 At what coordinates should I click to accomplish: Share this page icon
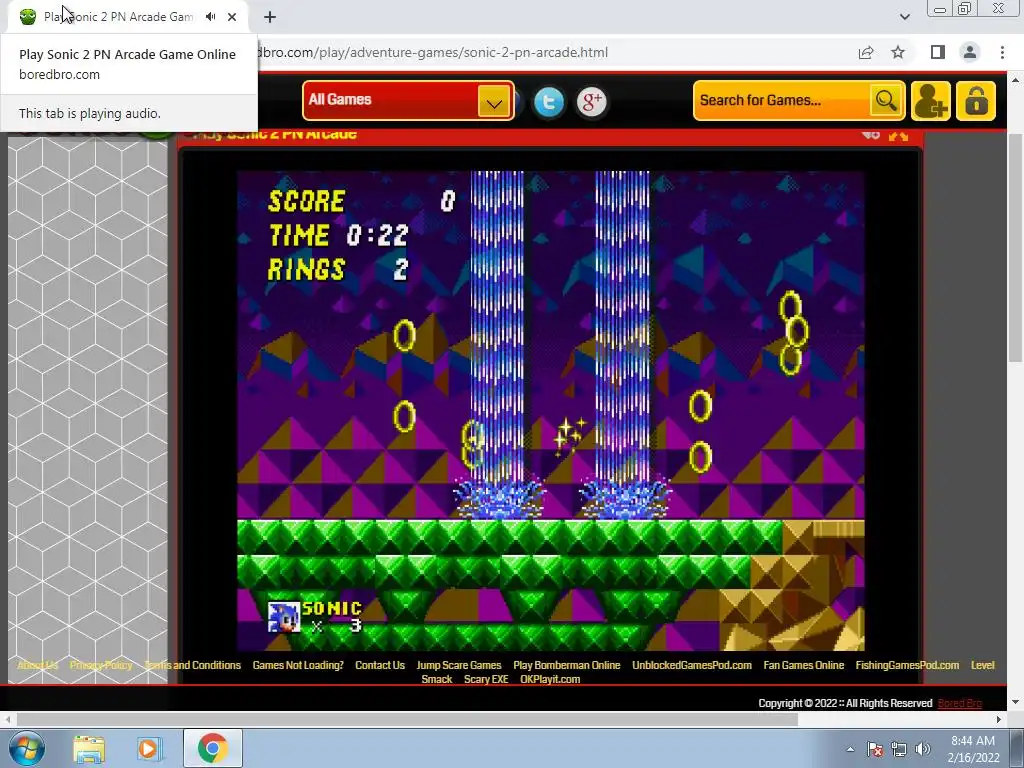(866, 52)
